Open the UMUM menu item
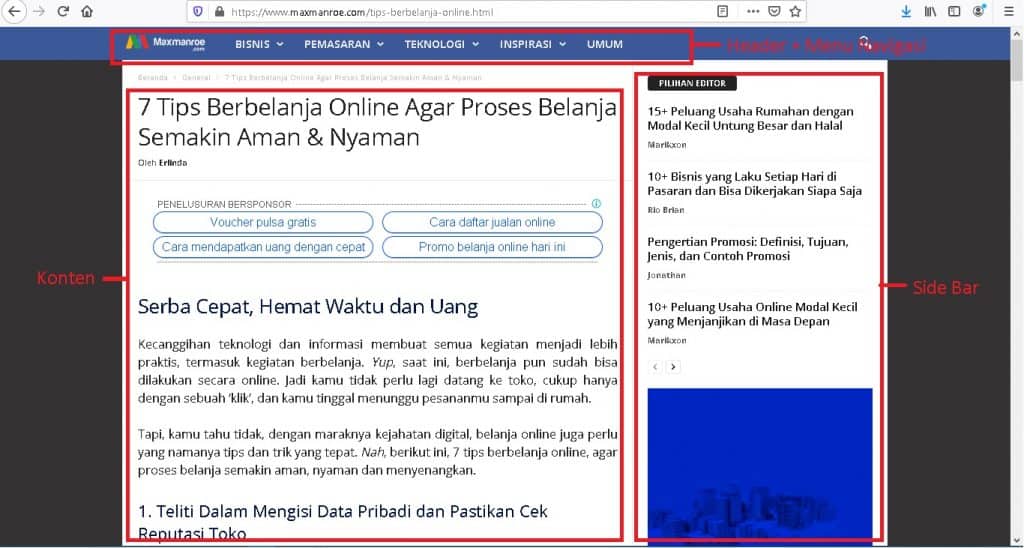The height and width of the screenshot is (548, 1024). 605,44
